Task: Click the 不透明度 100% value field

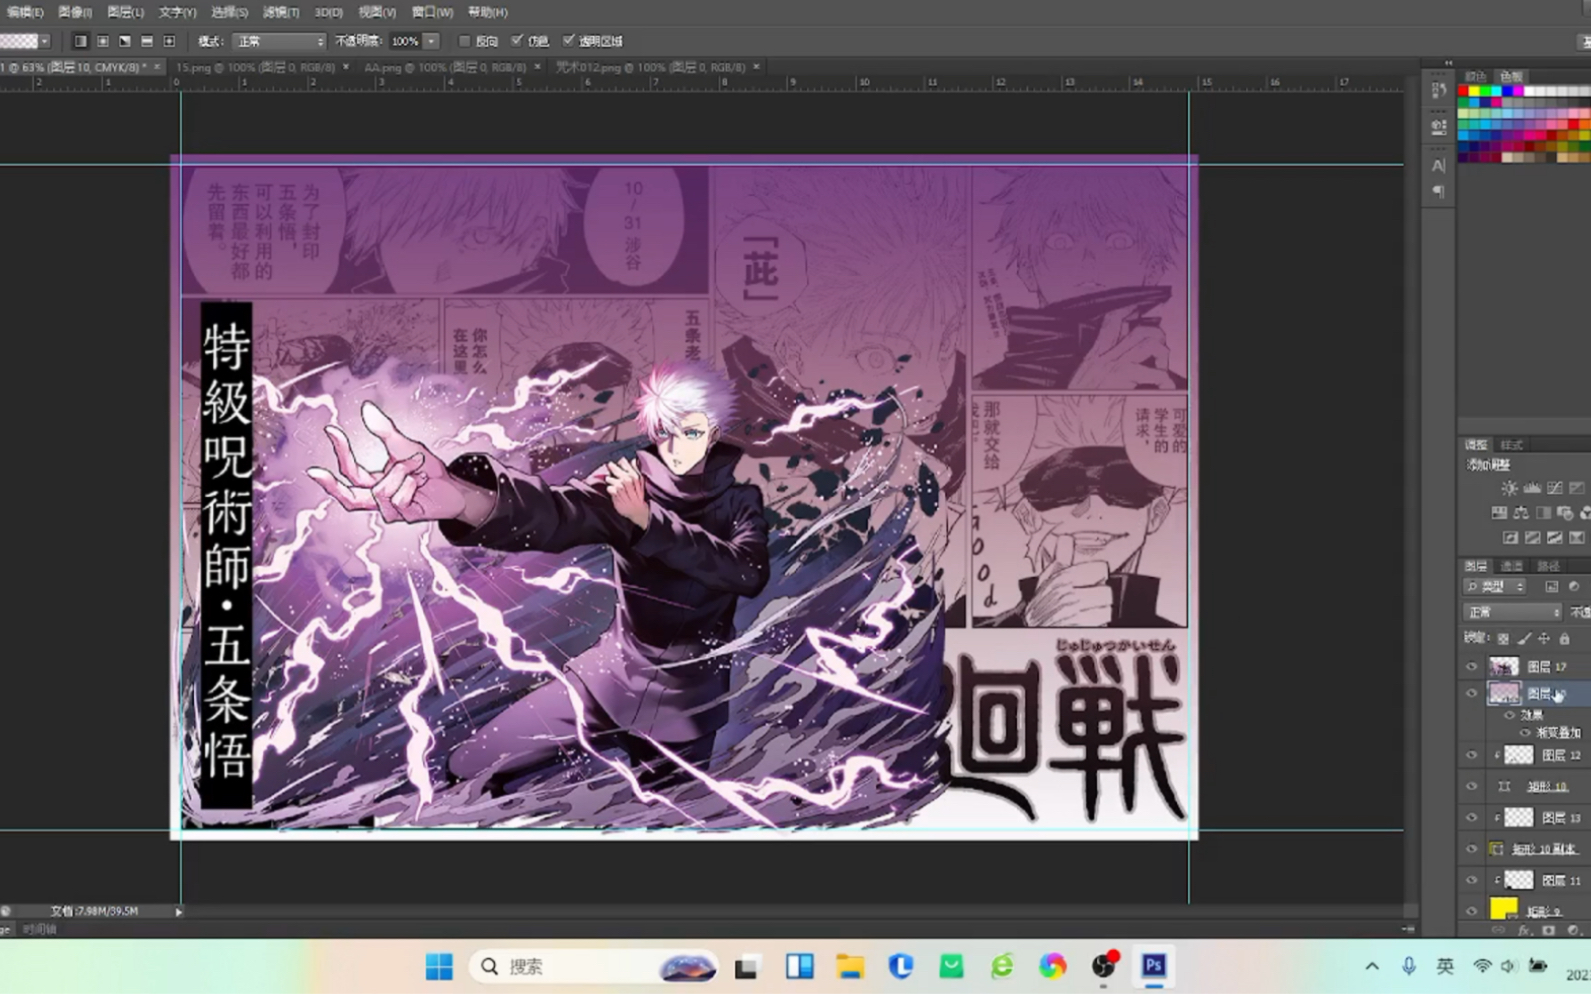Action: point(405,41)
